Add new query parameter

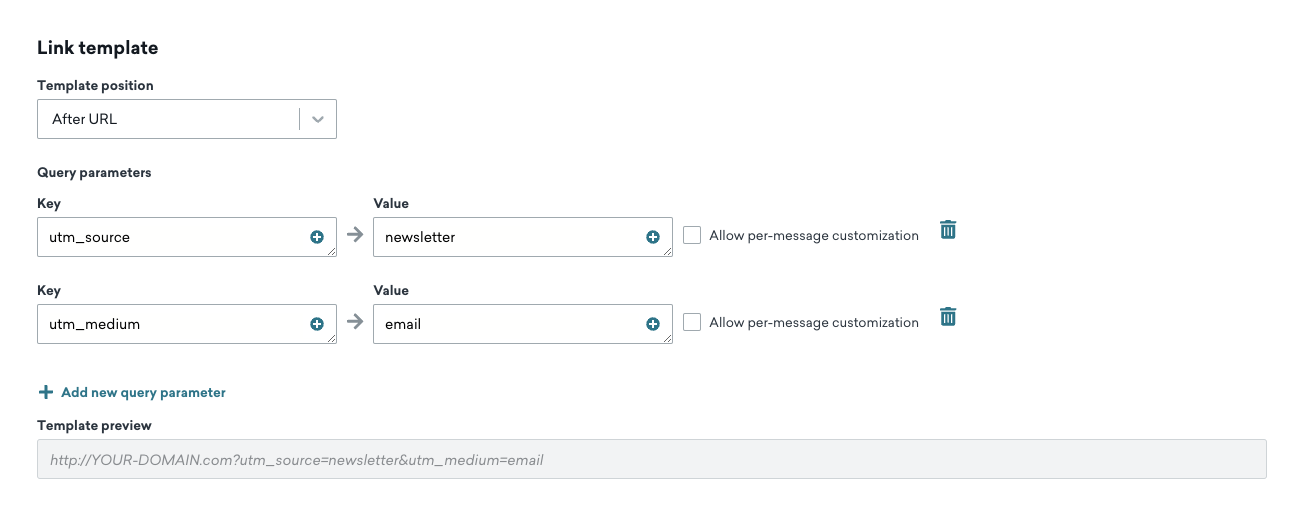click(132, 392)
